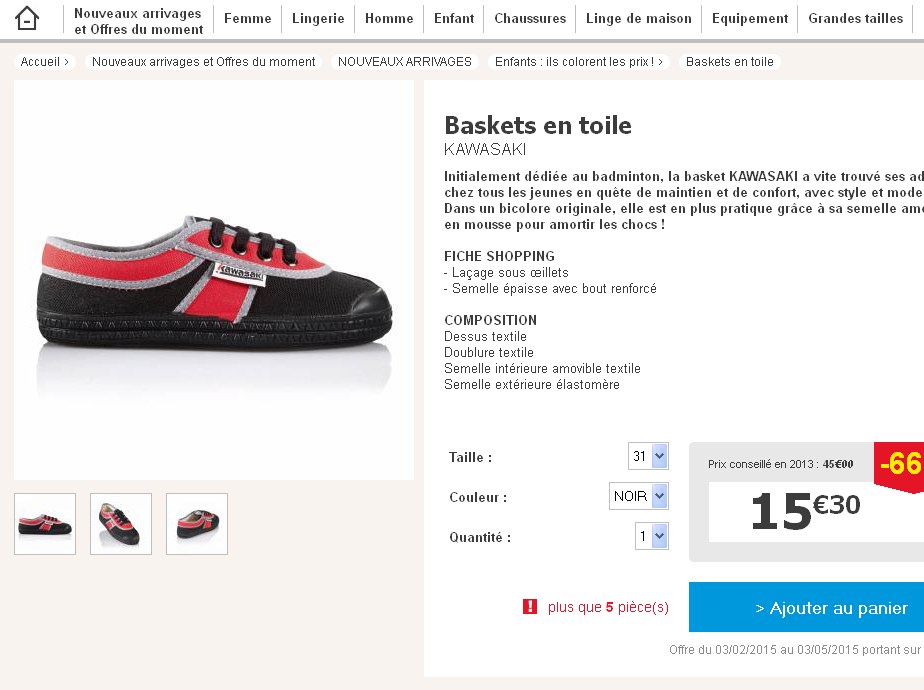The height and width of the screenshot is (690, 924).
Task: Open the Lingerie category menu
Action: point(318,19)
